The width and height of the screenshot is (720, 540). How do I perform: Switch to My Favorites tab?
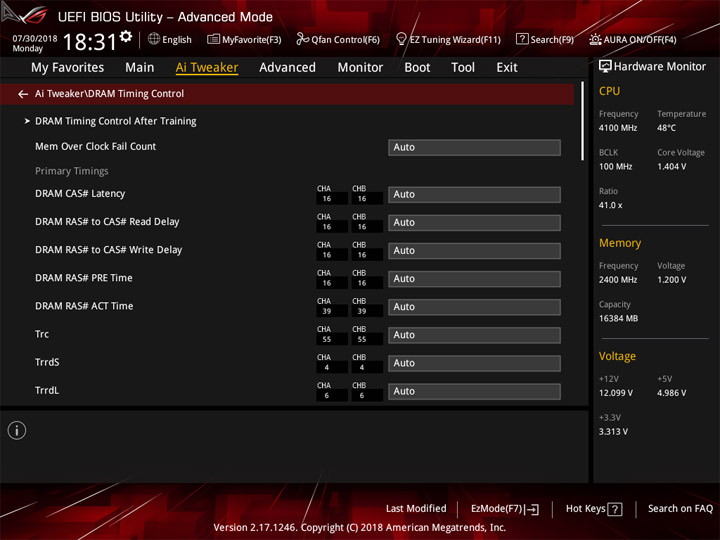click(68, 68)
